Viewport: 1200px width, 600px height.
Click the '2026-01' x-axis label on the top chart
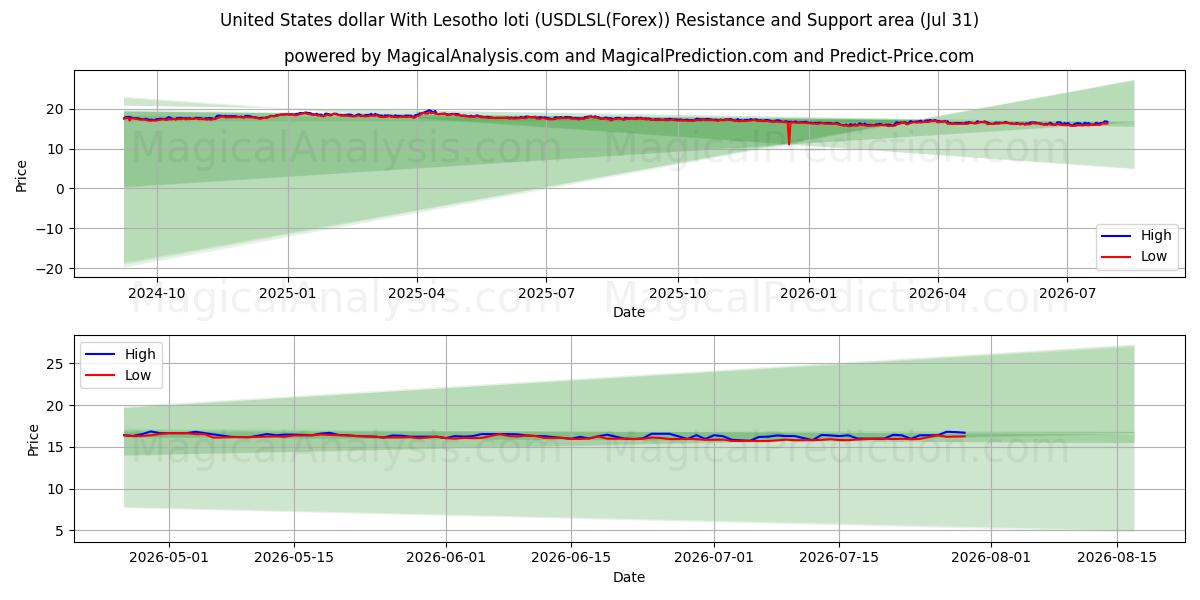tap(808, 294)
